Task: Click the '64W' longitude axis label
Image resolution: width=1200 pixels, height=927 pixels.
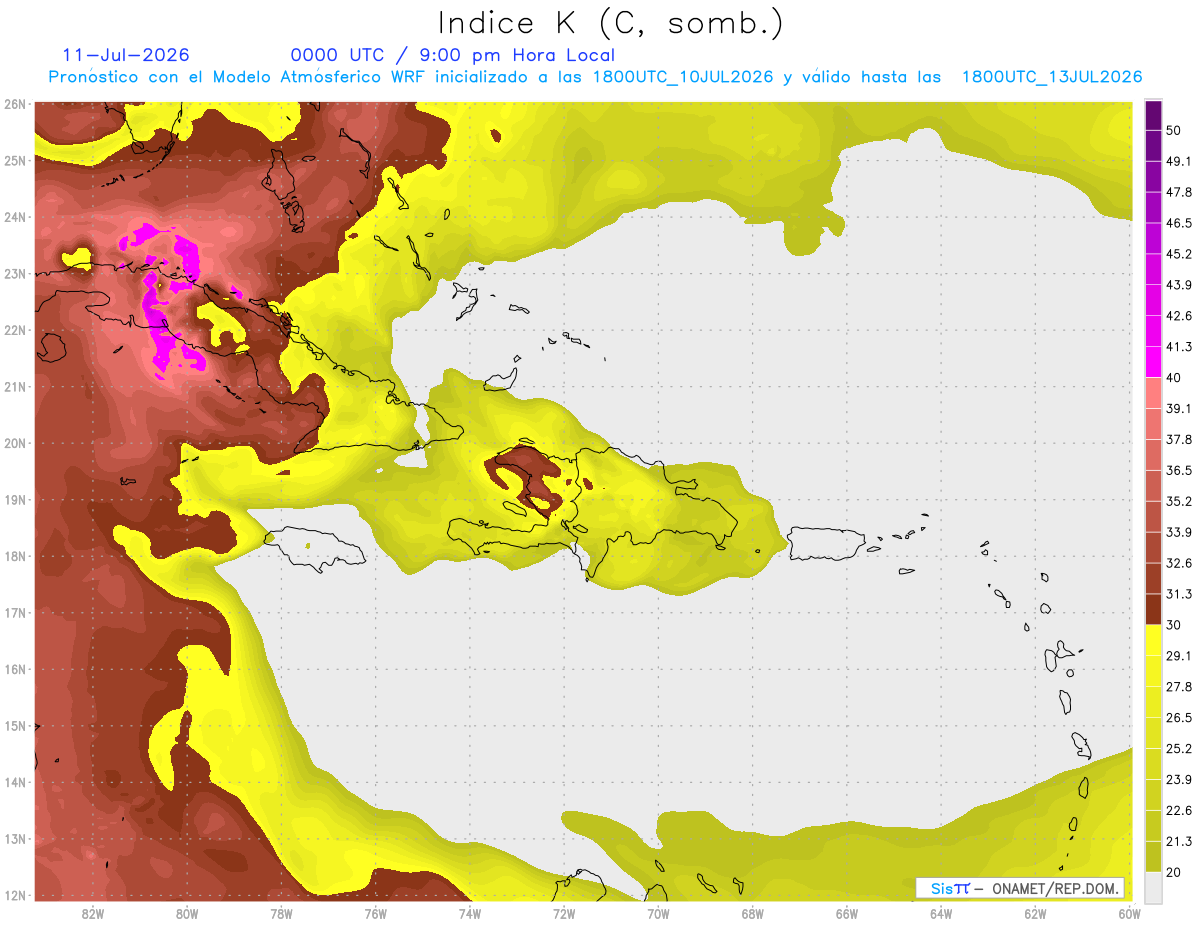Action: coord(941,913)
